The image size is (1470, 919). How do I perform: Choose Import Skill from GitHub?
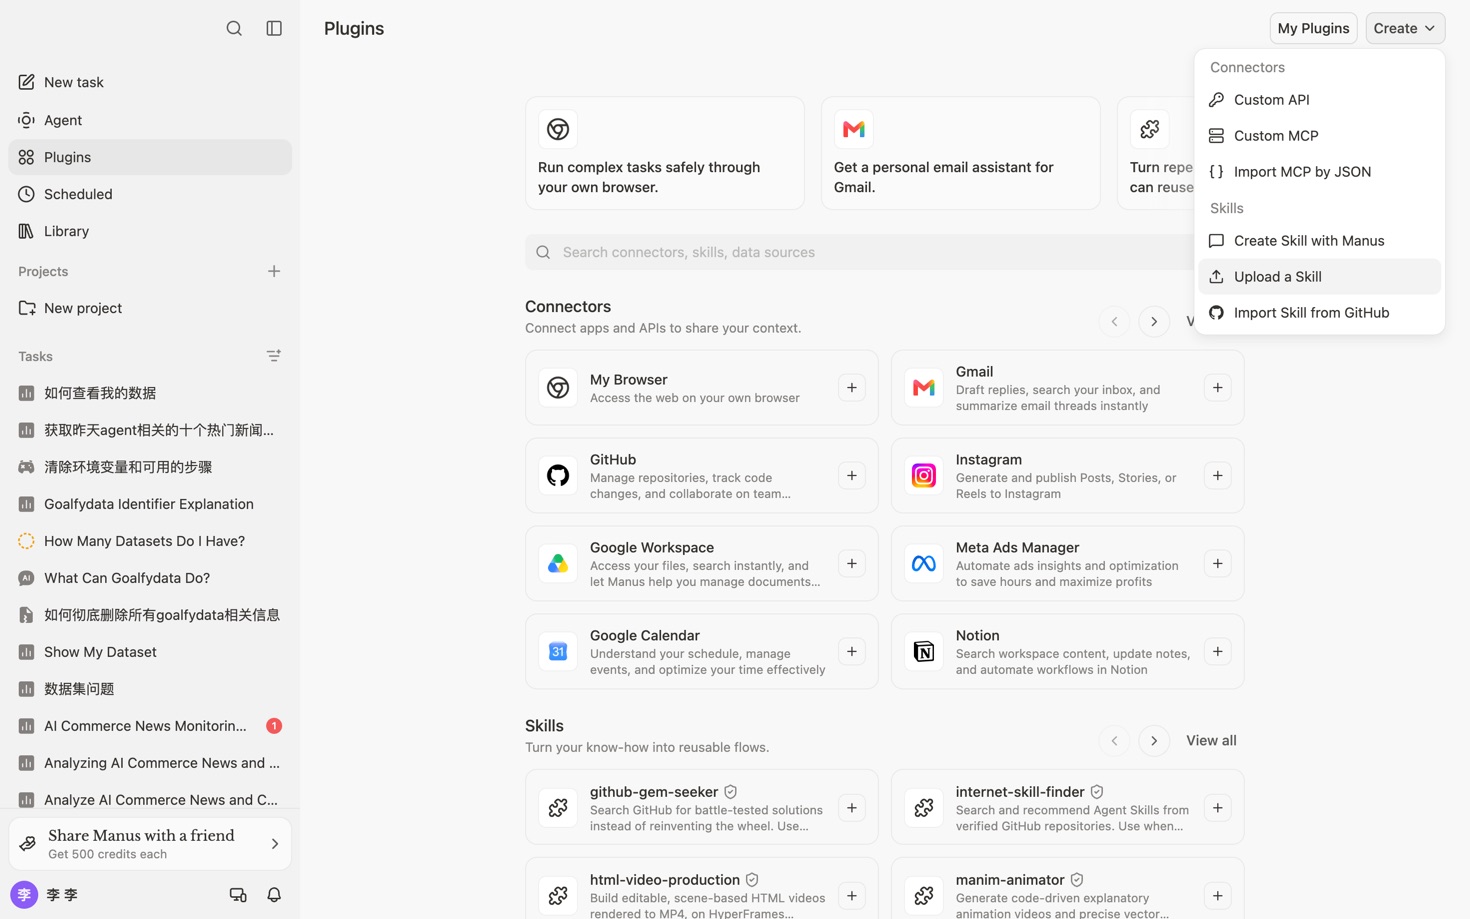tap(1319, 313)
